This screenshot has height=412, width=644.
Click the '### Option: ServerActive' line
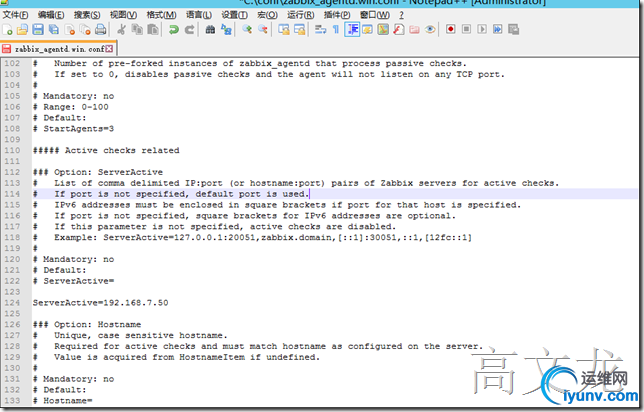pyautogui.click(x=98, y=172)
